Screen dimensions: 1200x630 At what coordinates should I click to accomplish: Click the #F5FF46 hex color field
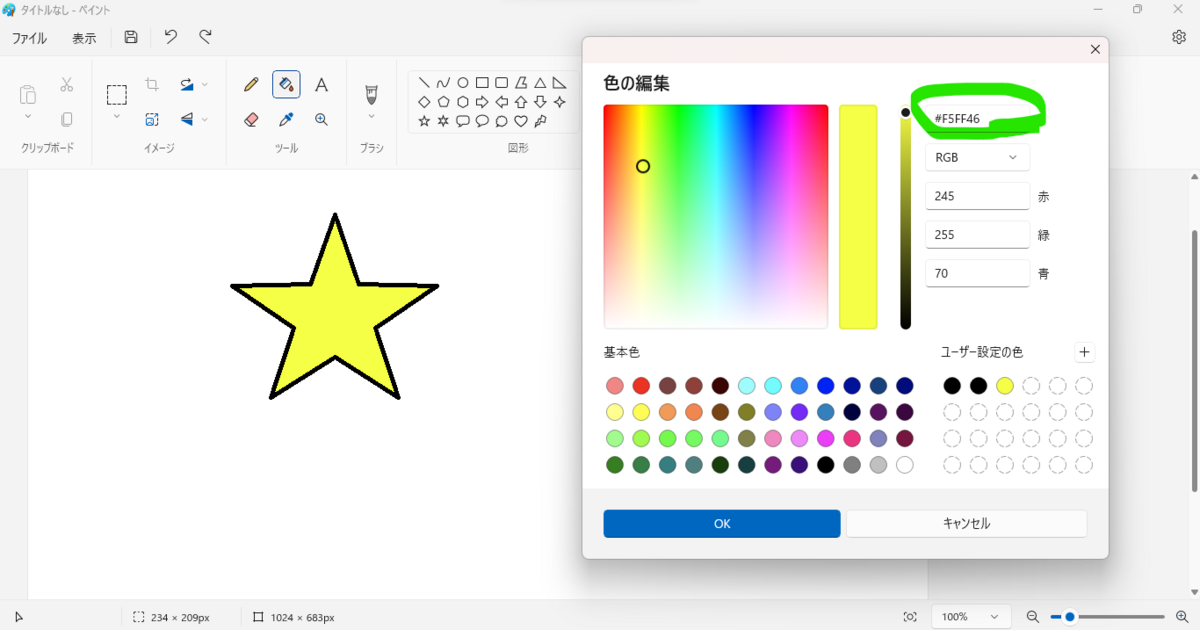977,118
